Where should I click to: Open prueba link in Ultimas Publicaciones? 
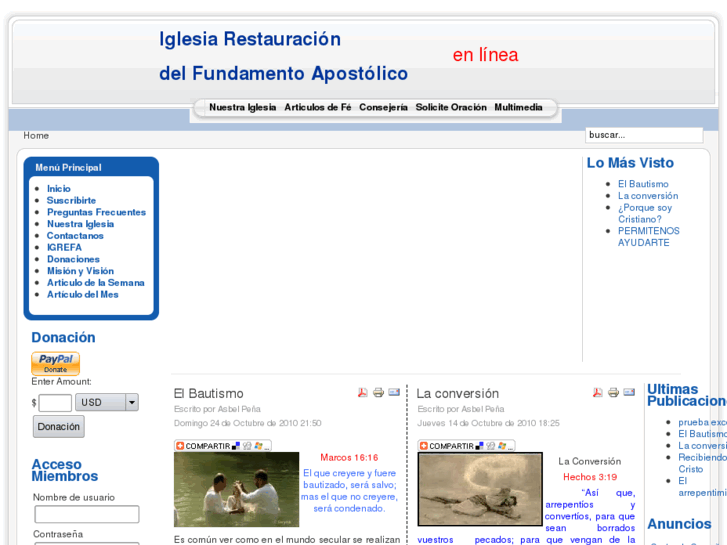(702, 422)
